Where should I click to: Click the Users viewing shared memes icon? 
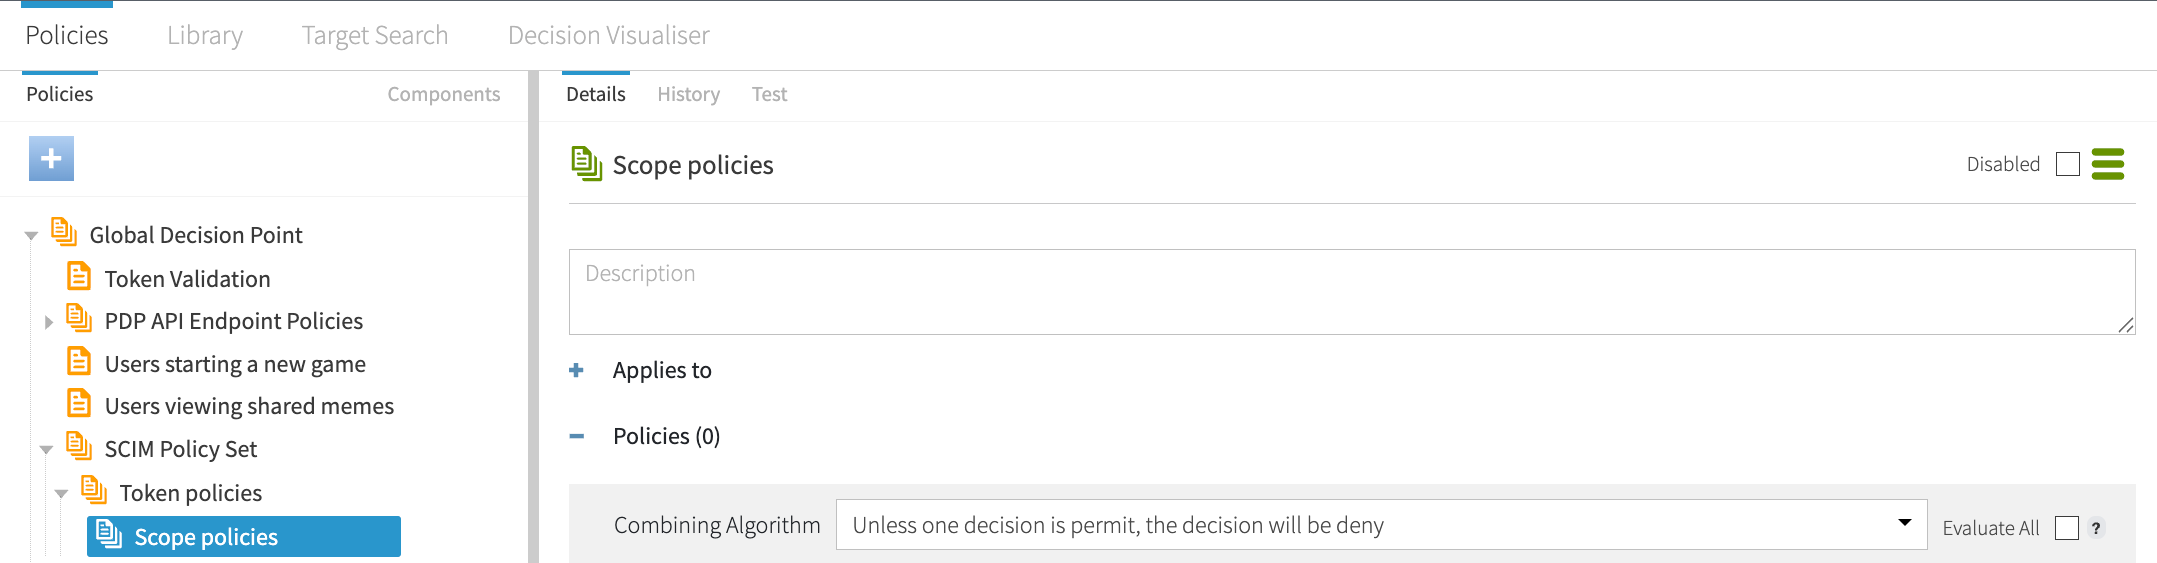(x=79, y=404)
